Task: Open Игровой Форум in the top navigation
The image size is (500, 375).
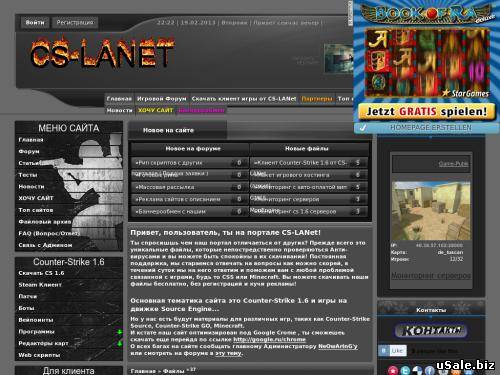Action: 162,99
